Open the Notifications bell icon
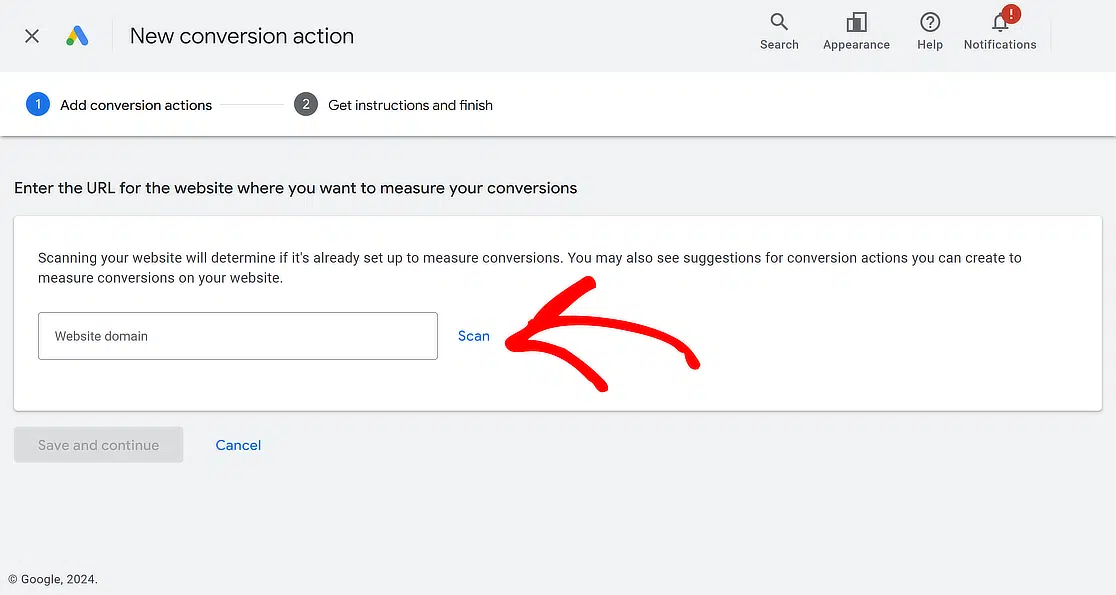Image resolution: width=1116 pixels, height=595 pixels. coord(999,23)
